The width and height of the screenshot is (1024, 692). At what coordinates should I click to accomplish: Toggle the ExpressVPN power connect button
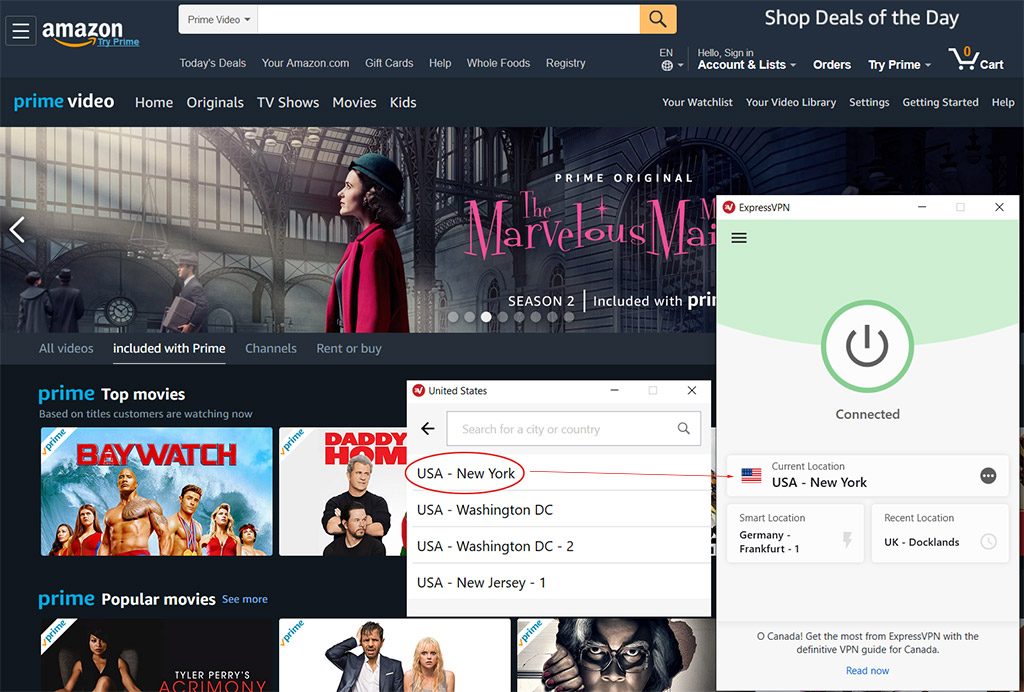(867, 346)
